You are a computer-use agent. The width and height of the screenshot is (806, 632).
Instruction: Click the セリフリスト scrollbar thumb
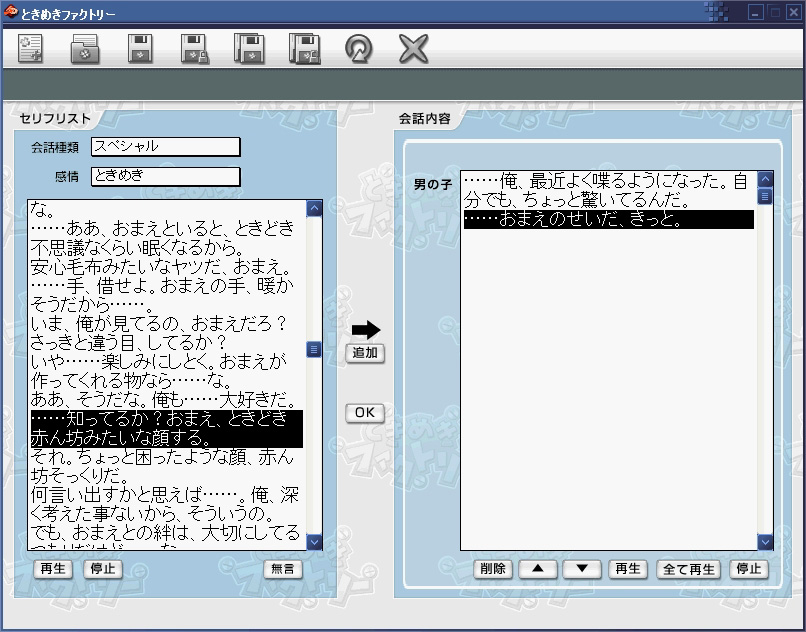click(314, 350)
